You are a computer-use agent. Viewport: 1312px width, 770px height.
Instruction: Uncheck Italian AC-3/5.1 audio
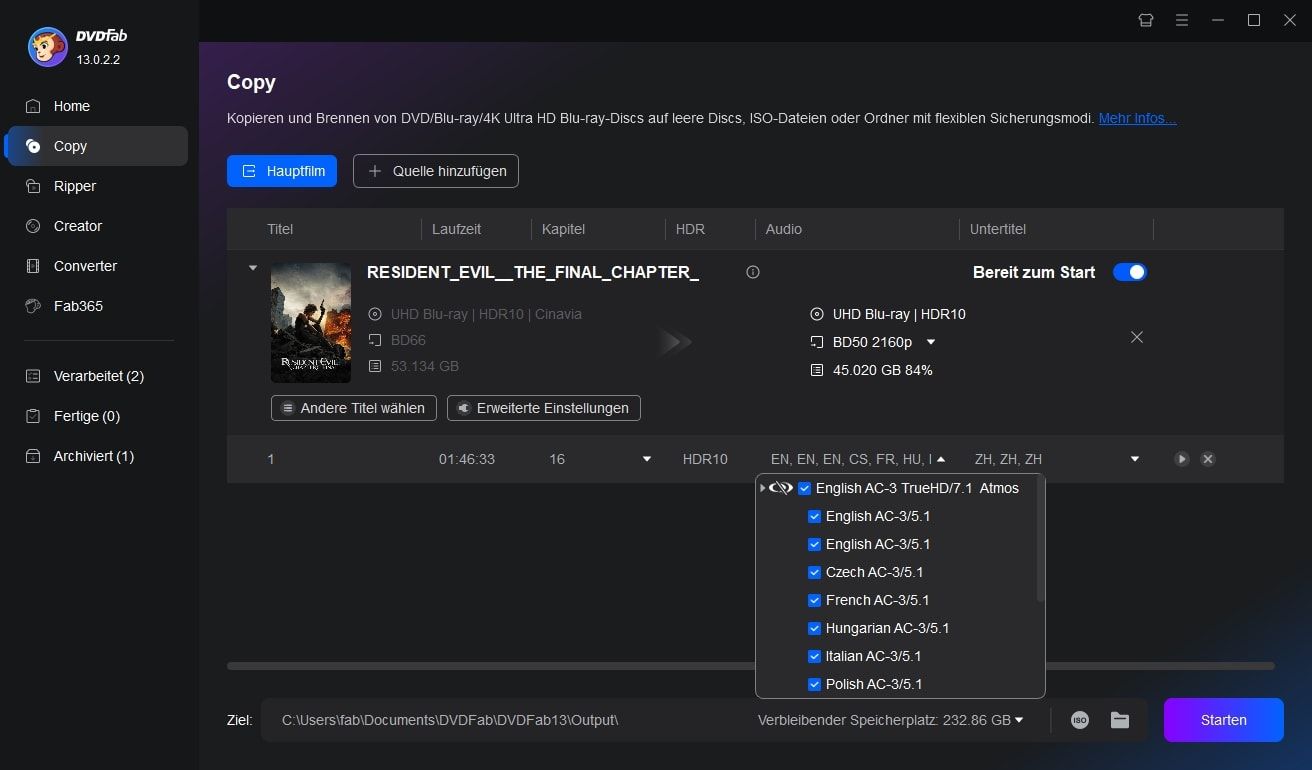pos(814,656)
